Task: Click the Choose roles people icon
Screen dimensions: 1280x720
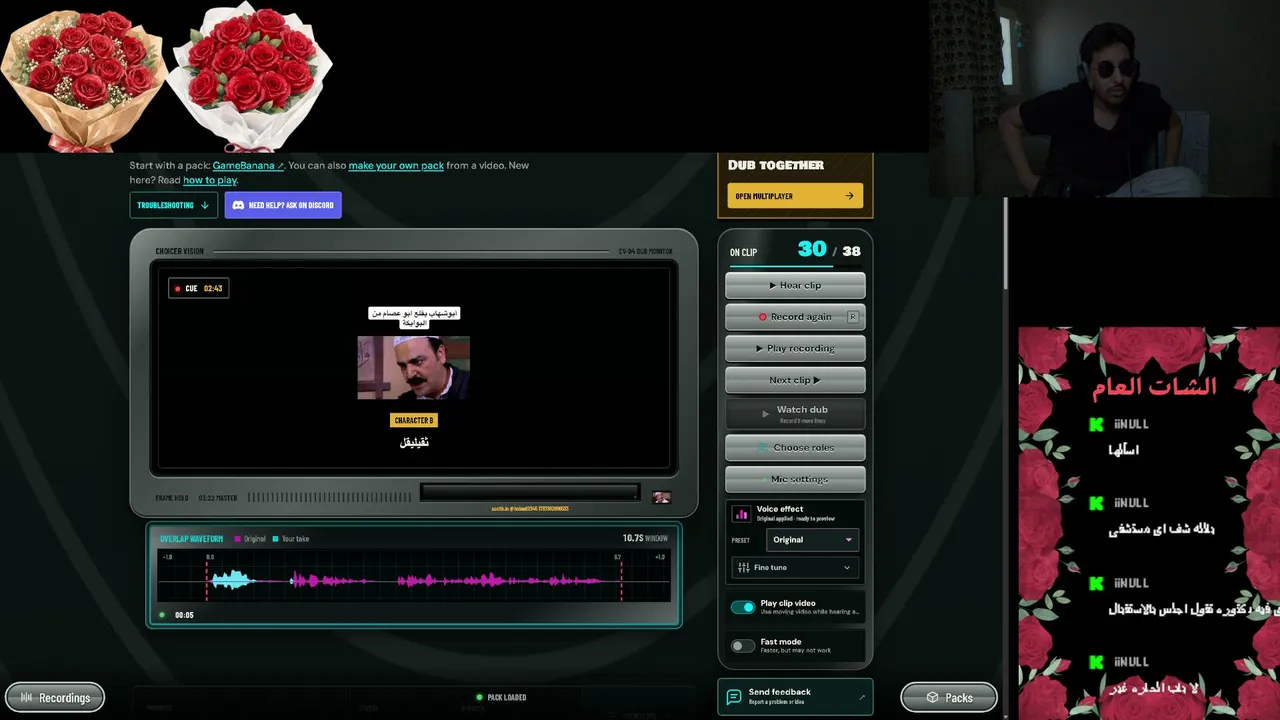Action: pos(764,447)
